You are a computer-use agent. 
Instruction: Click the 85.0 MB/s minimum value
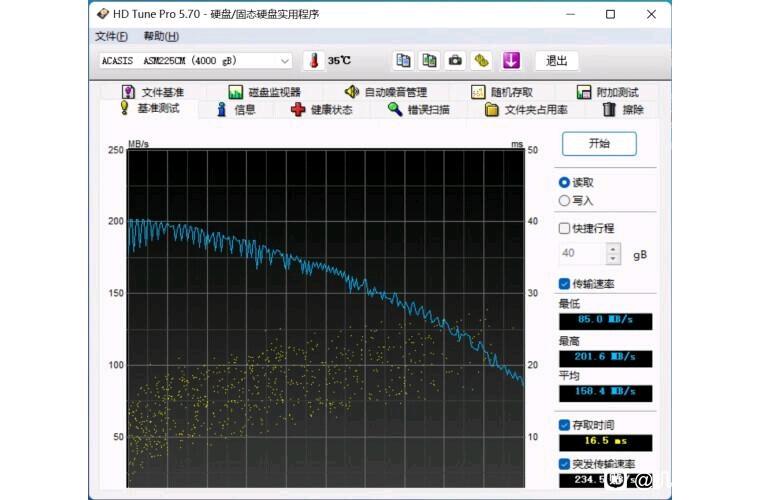605,320
